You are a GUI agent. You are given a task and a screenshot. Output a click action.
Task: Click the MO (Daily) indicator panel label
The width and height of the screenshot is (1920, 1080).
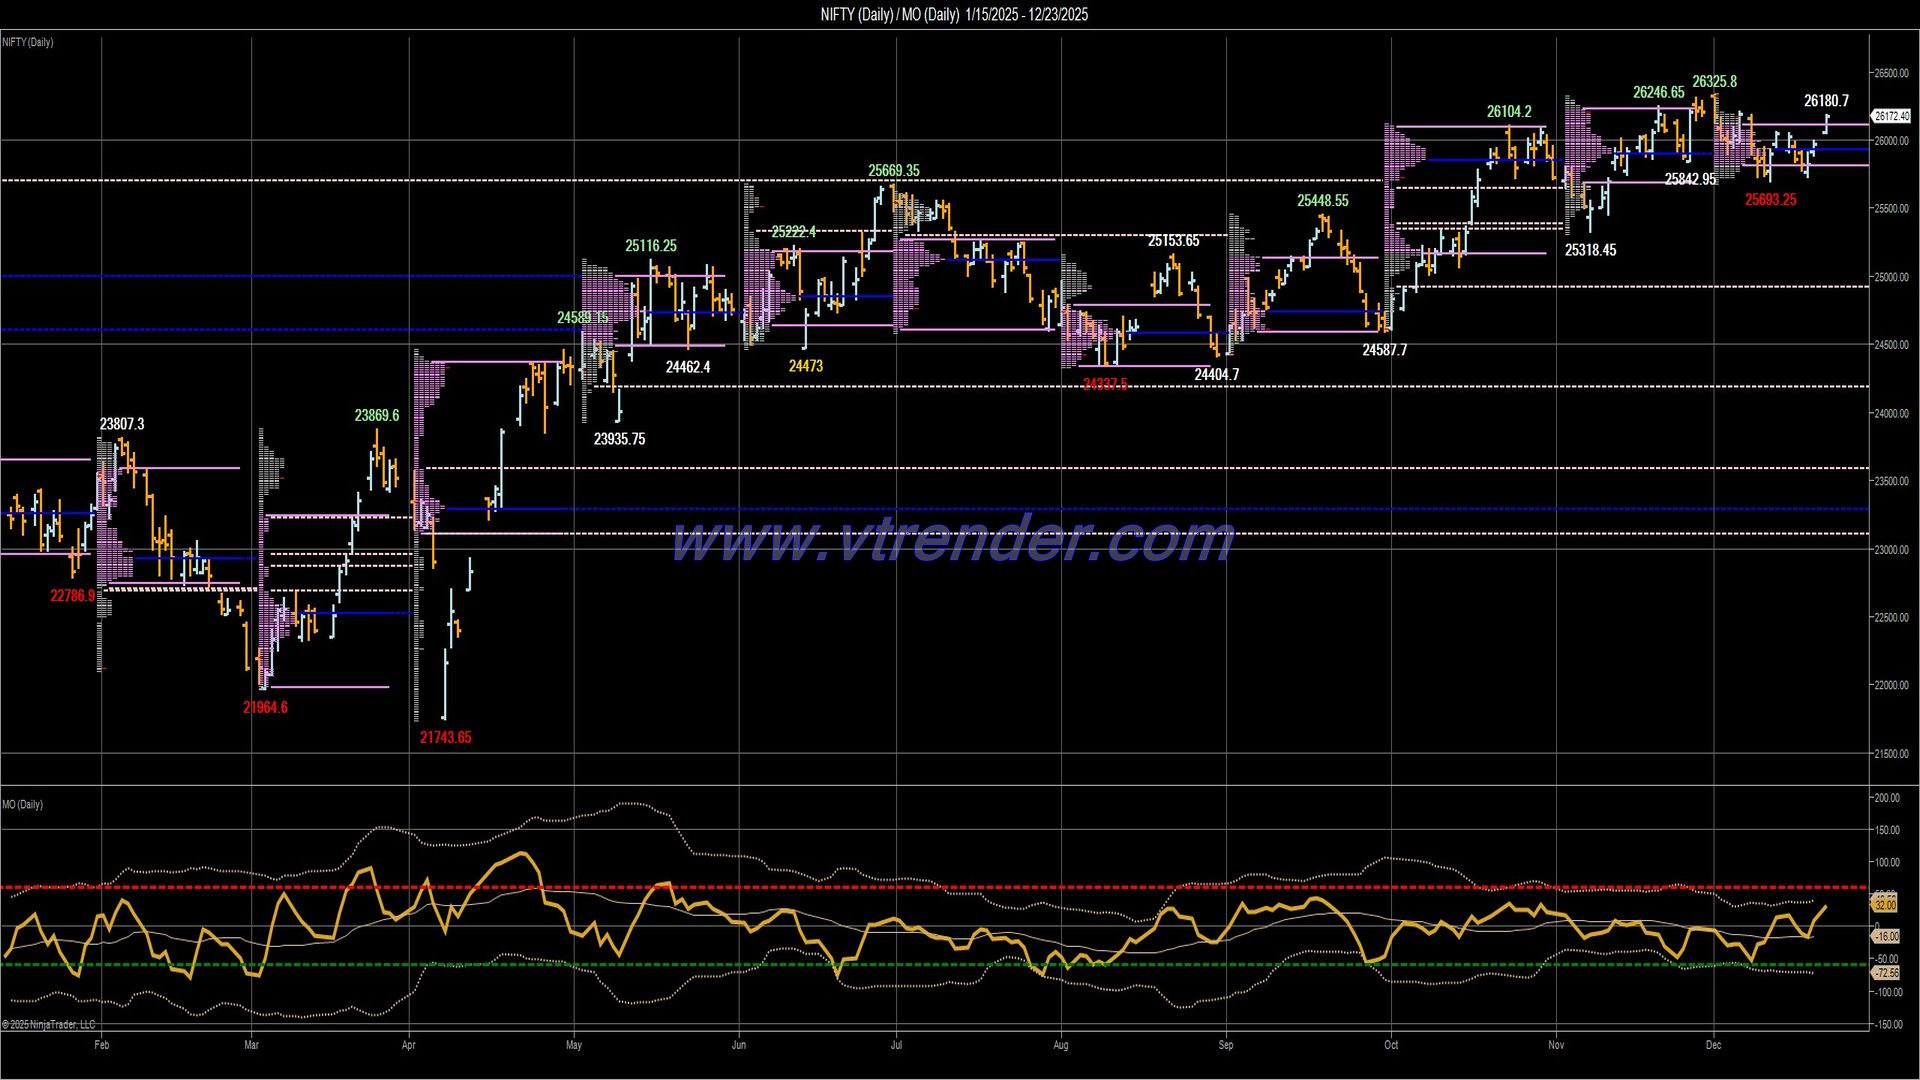pyautogui.click(x=21, y=803)
